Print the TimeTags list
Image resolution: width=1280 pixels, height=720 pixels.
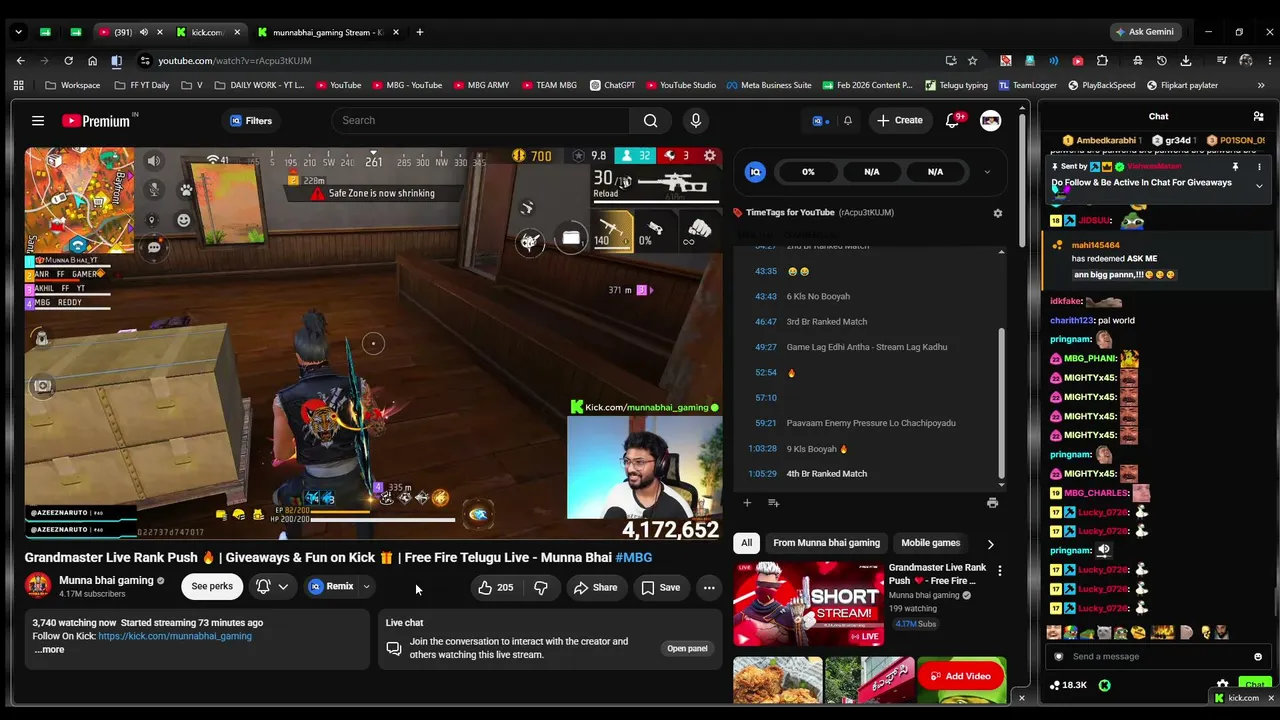(992, 503)
